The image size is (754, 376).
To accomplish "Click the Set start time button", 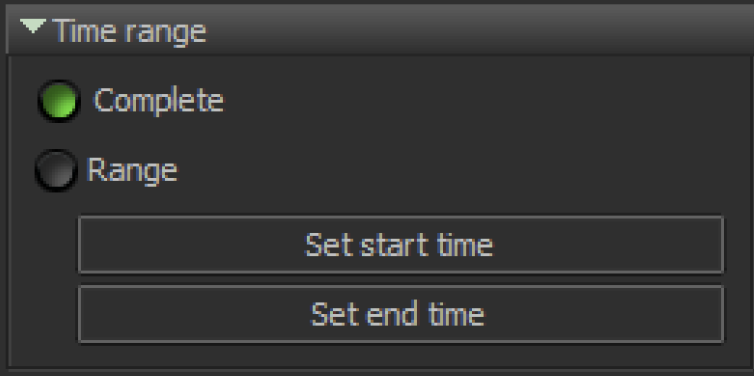I will click(401, 245).
